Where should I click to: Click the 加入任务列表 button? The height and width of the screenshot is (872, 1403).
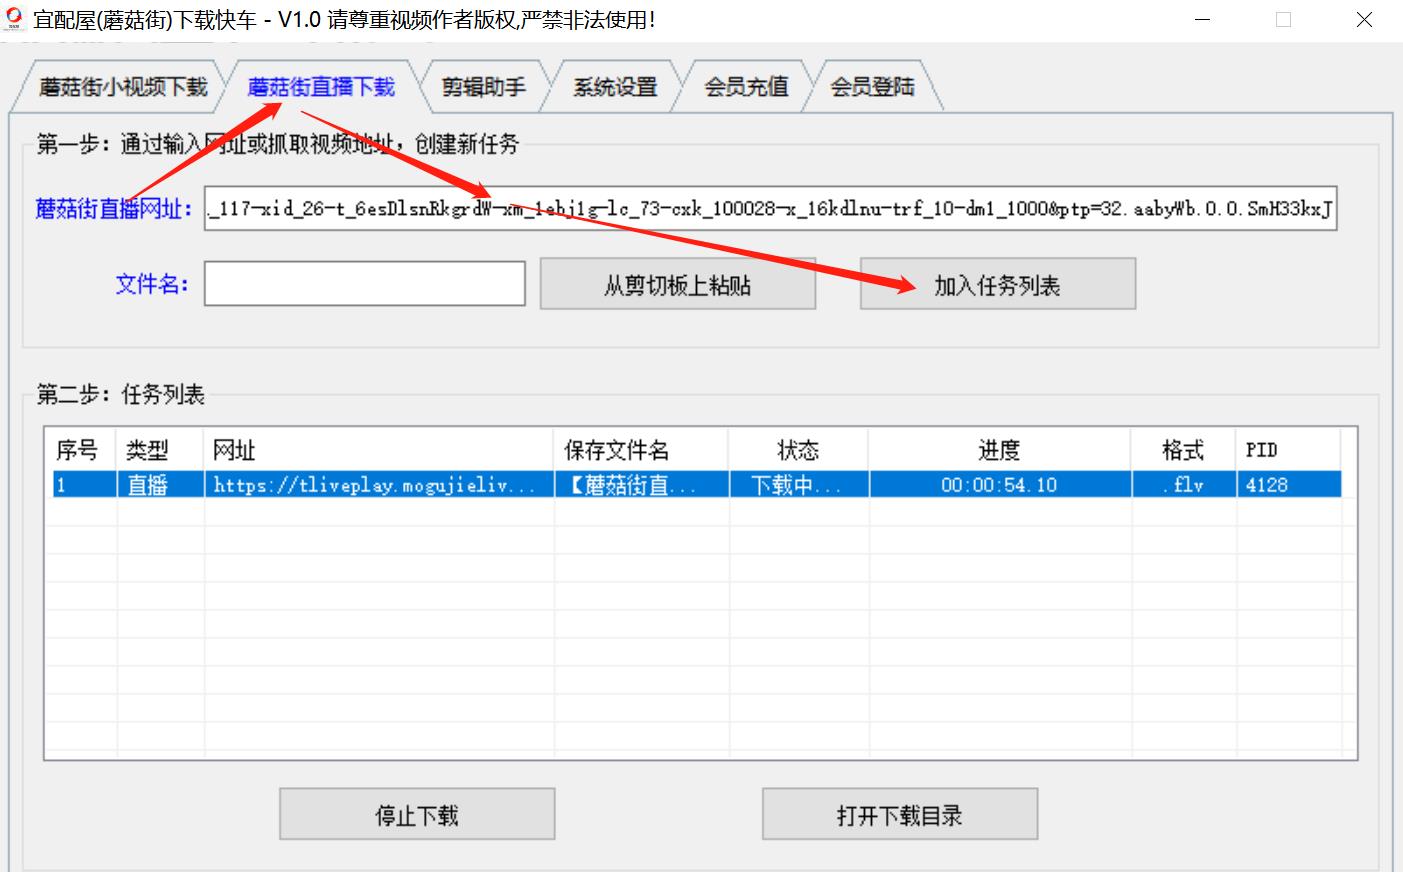click(997, 285)
